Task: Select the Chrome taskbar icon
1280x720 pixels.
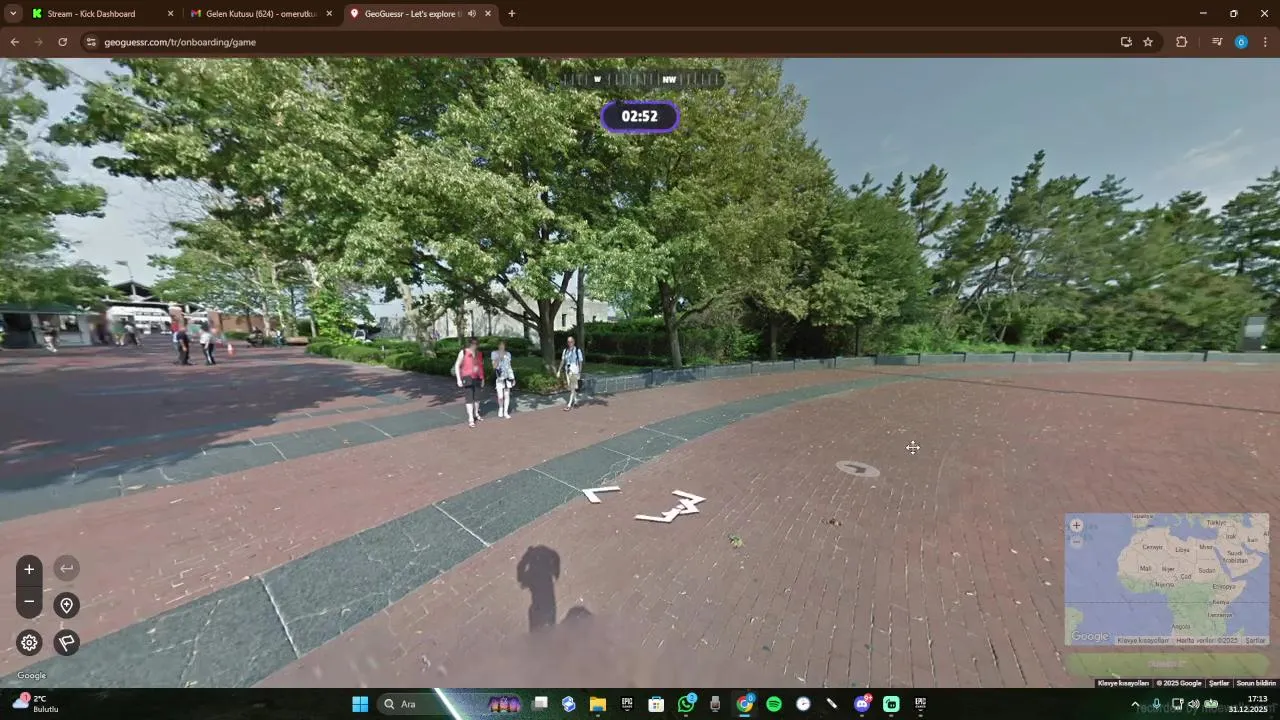Action: coord(745,704)
